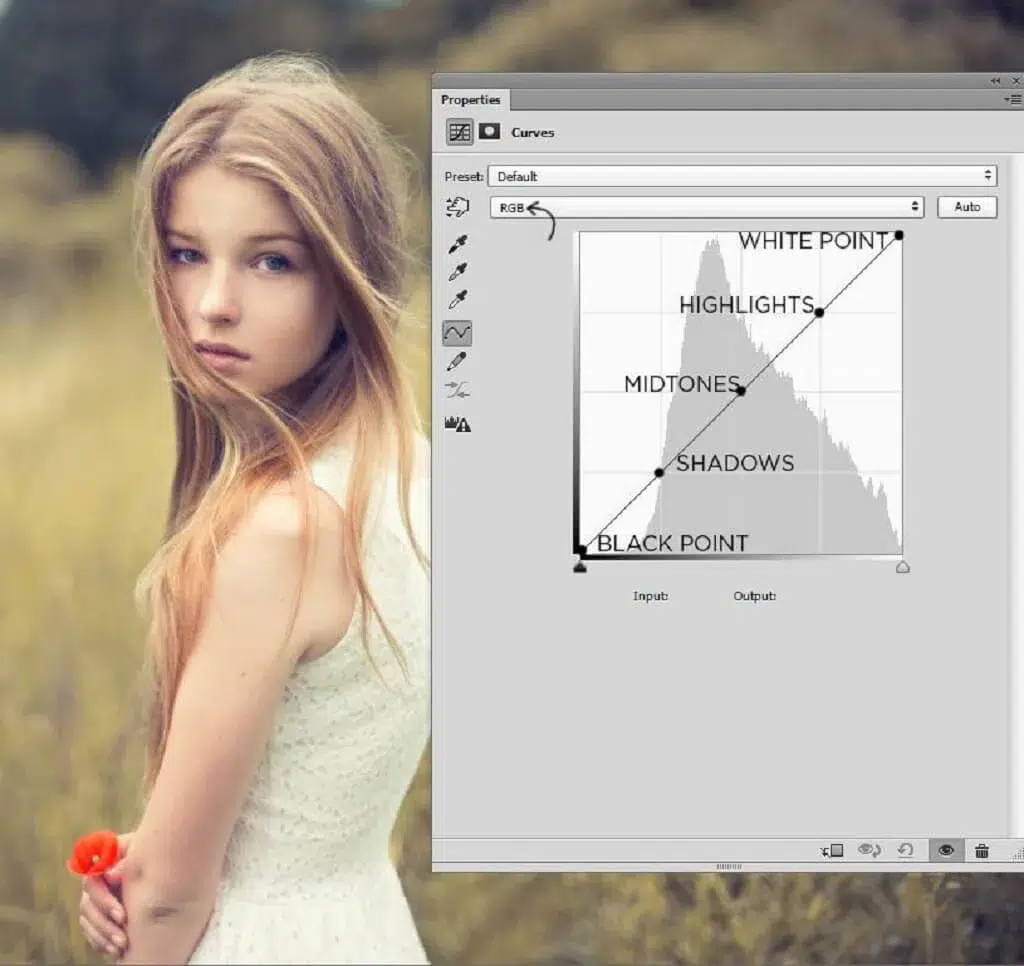Activate the on-image targeted adjustment hand tool
Screen dimensions: 1024x966
[457, 207]
